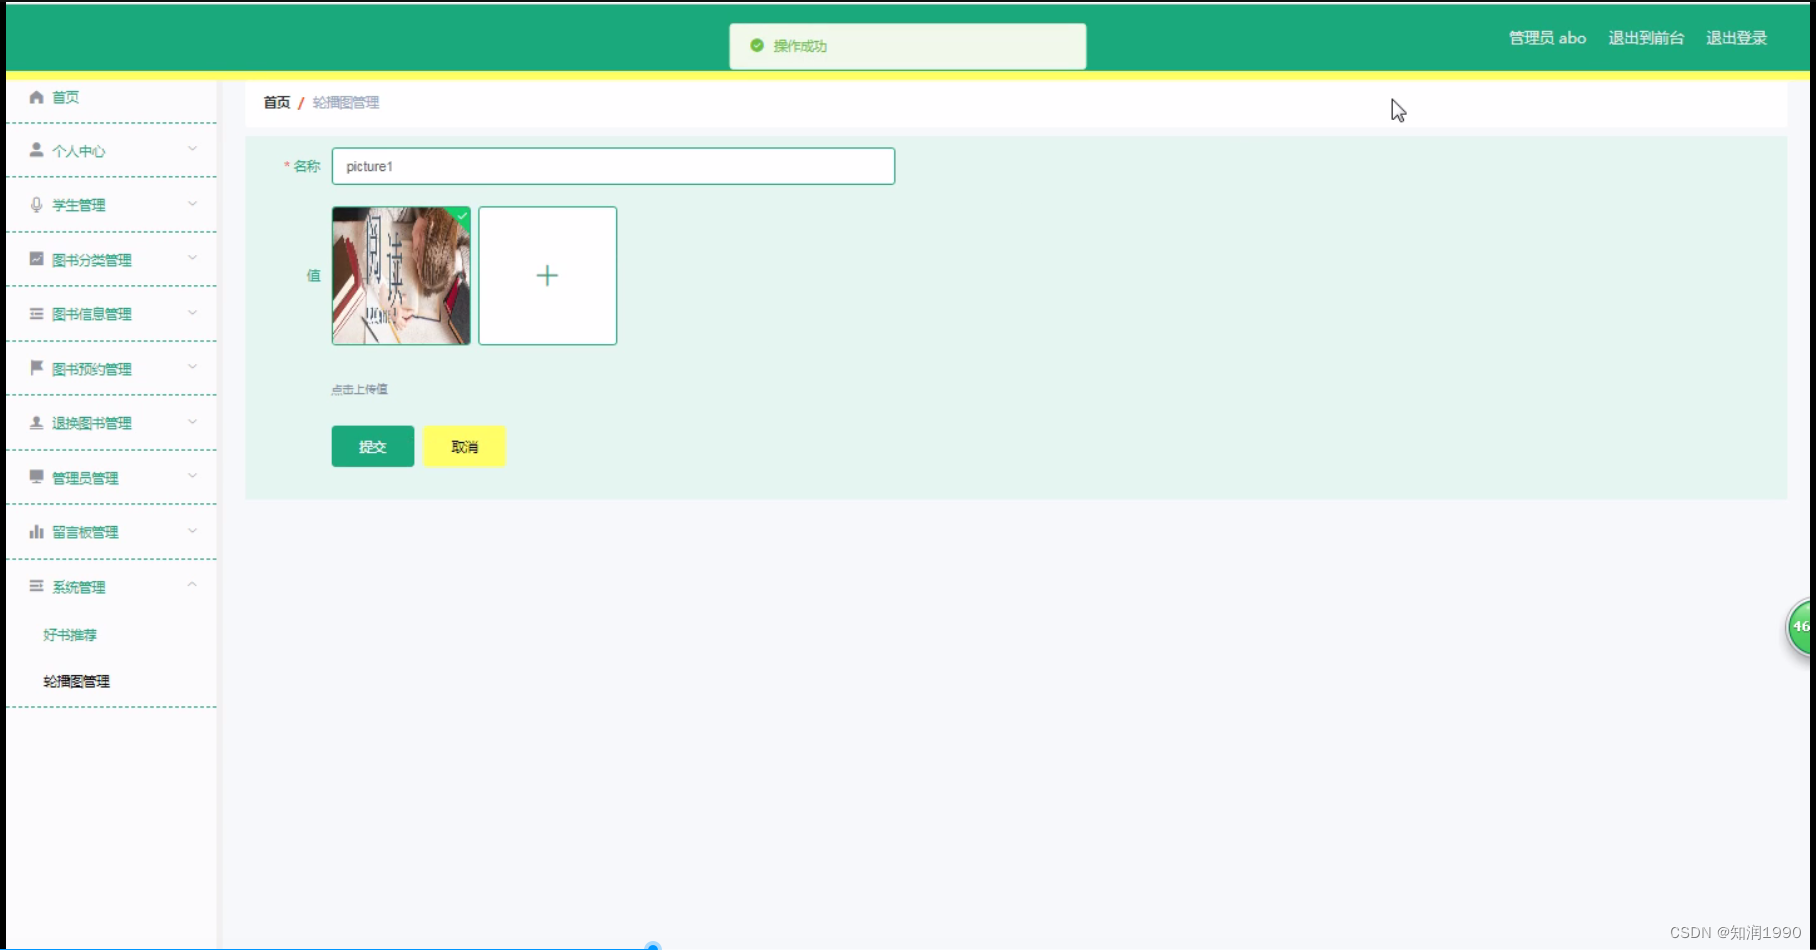Click the 名称 input containing picture1
1816x950 pixels.
click(x=613, y=166)
